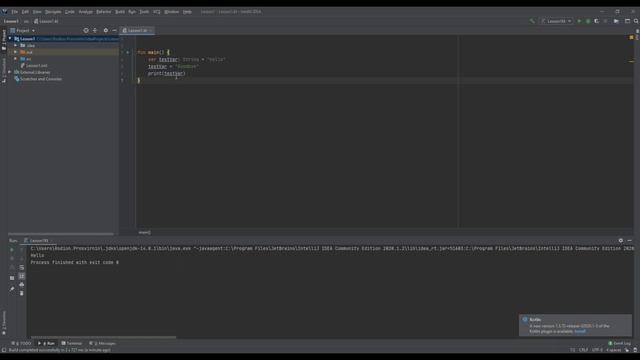Open Project panel settings gear
The image size is (640, 360).
(106, 31)
